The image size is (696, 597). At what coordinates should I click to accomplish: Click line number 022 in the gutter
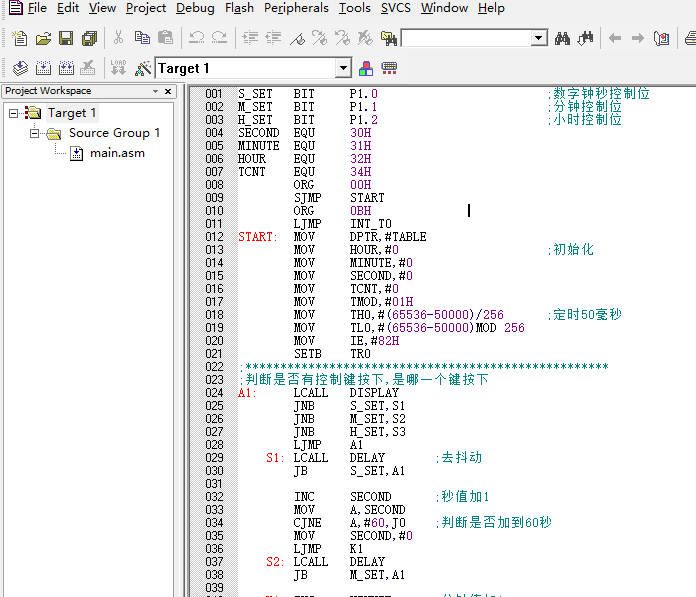click(x=214, y=367)
